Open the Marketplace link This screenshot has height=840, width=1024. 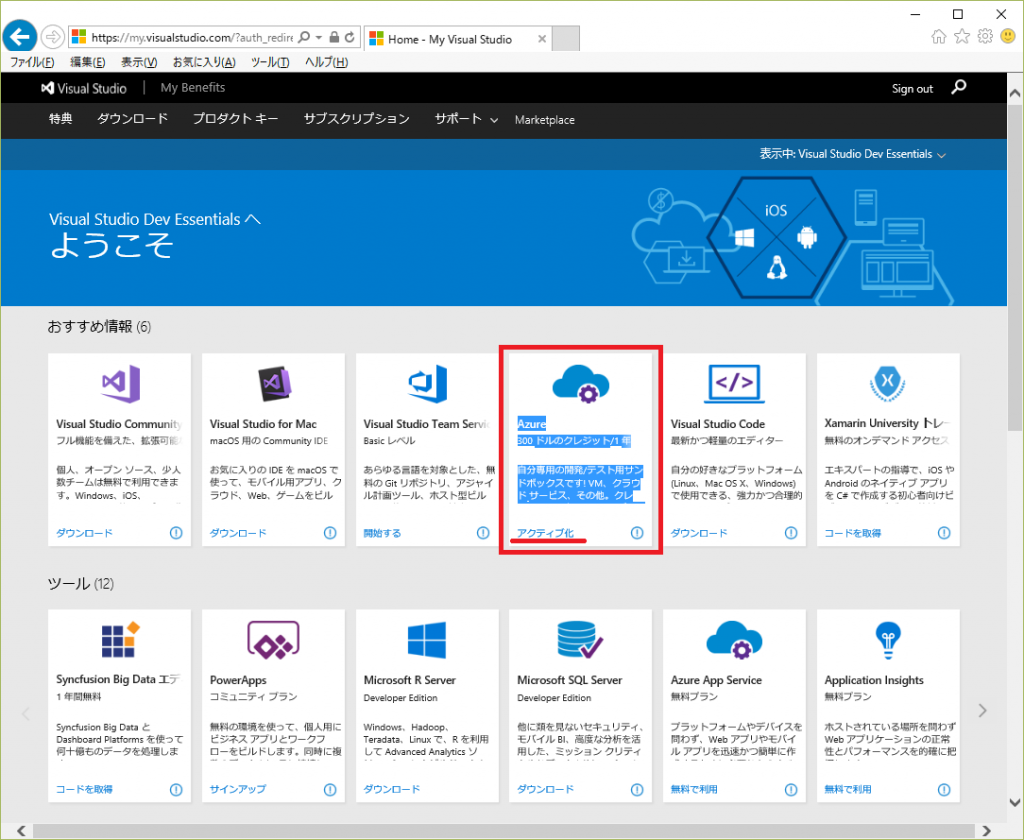coord(545,120)
